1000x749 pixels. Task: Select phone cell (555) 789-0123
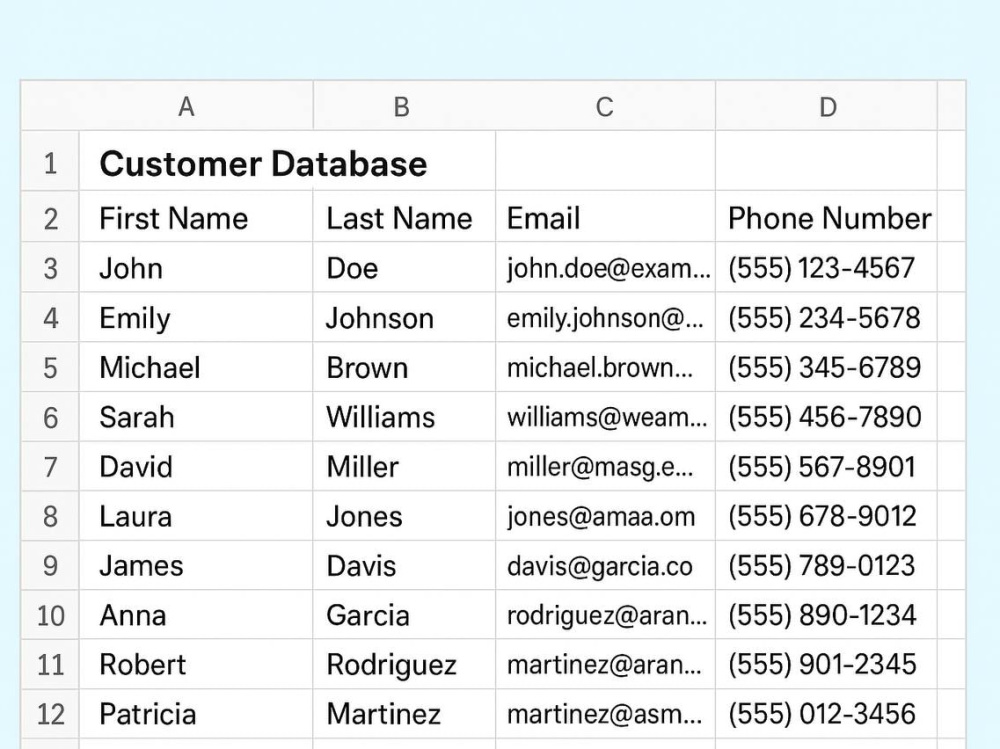[x=827, y=565]
